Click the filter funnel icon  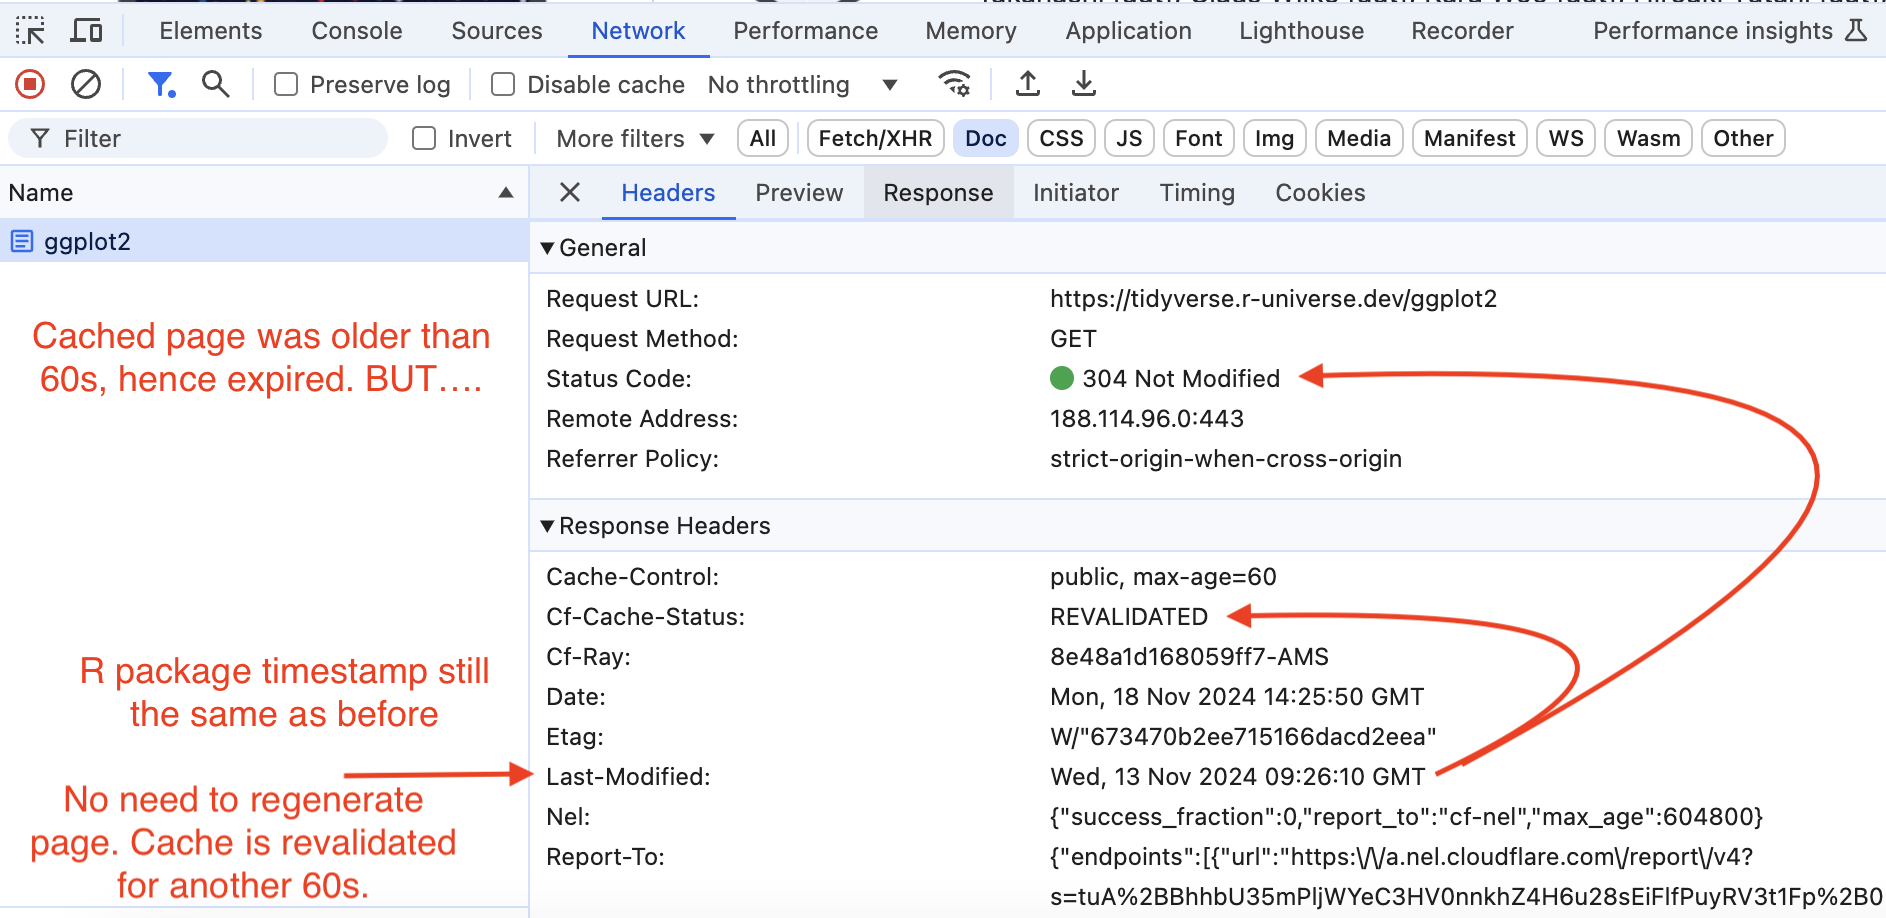pos(161,85)
